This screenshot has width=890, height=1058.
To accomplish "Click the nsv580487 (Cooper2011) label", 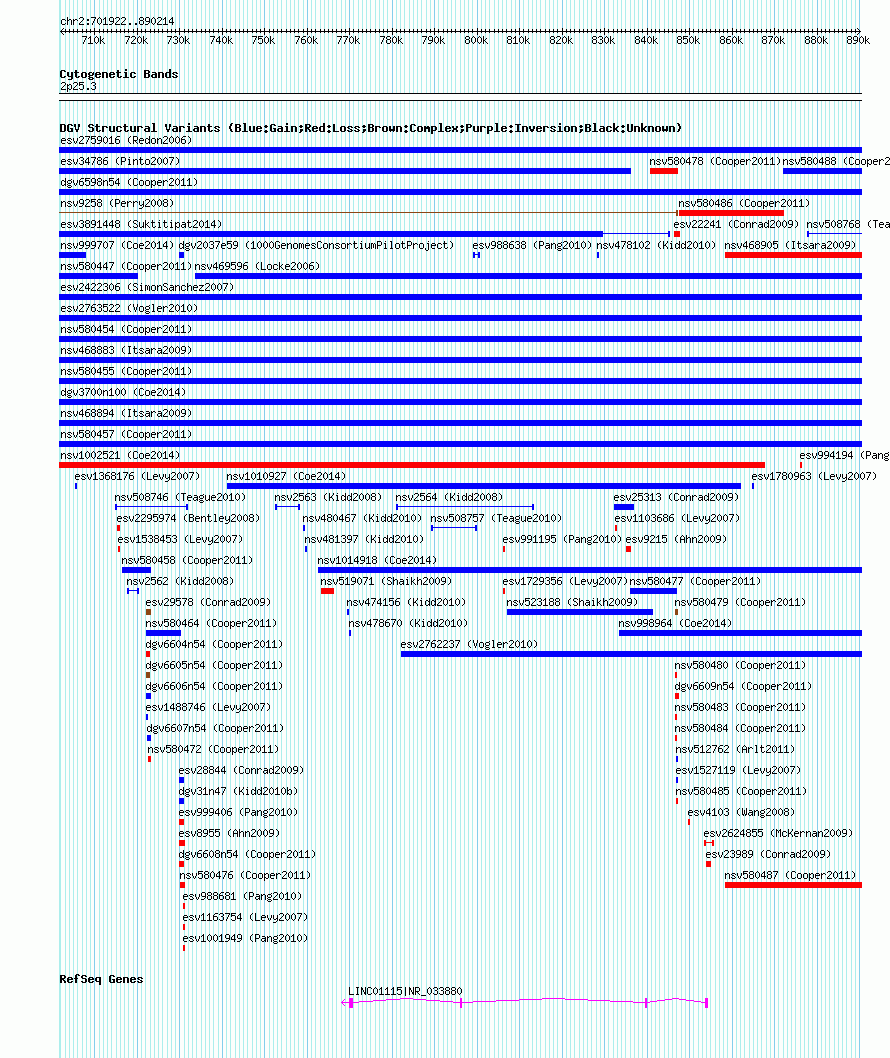I will (x=790, y=874).
